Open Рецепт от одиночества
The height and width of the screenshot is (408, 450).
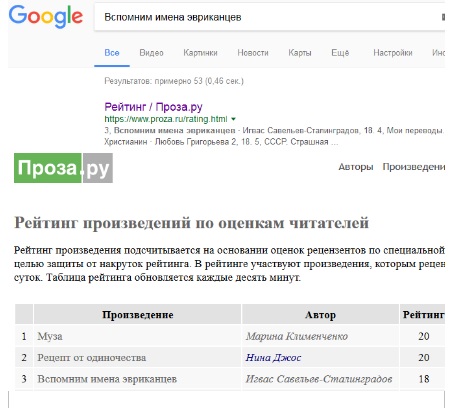92,358
